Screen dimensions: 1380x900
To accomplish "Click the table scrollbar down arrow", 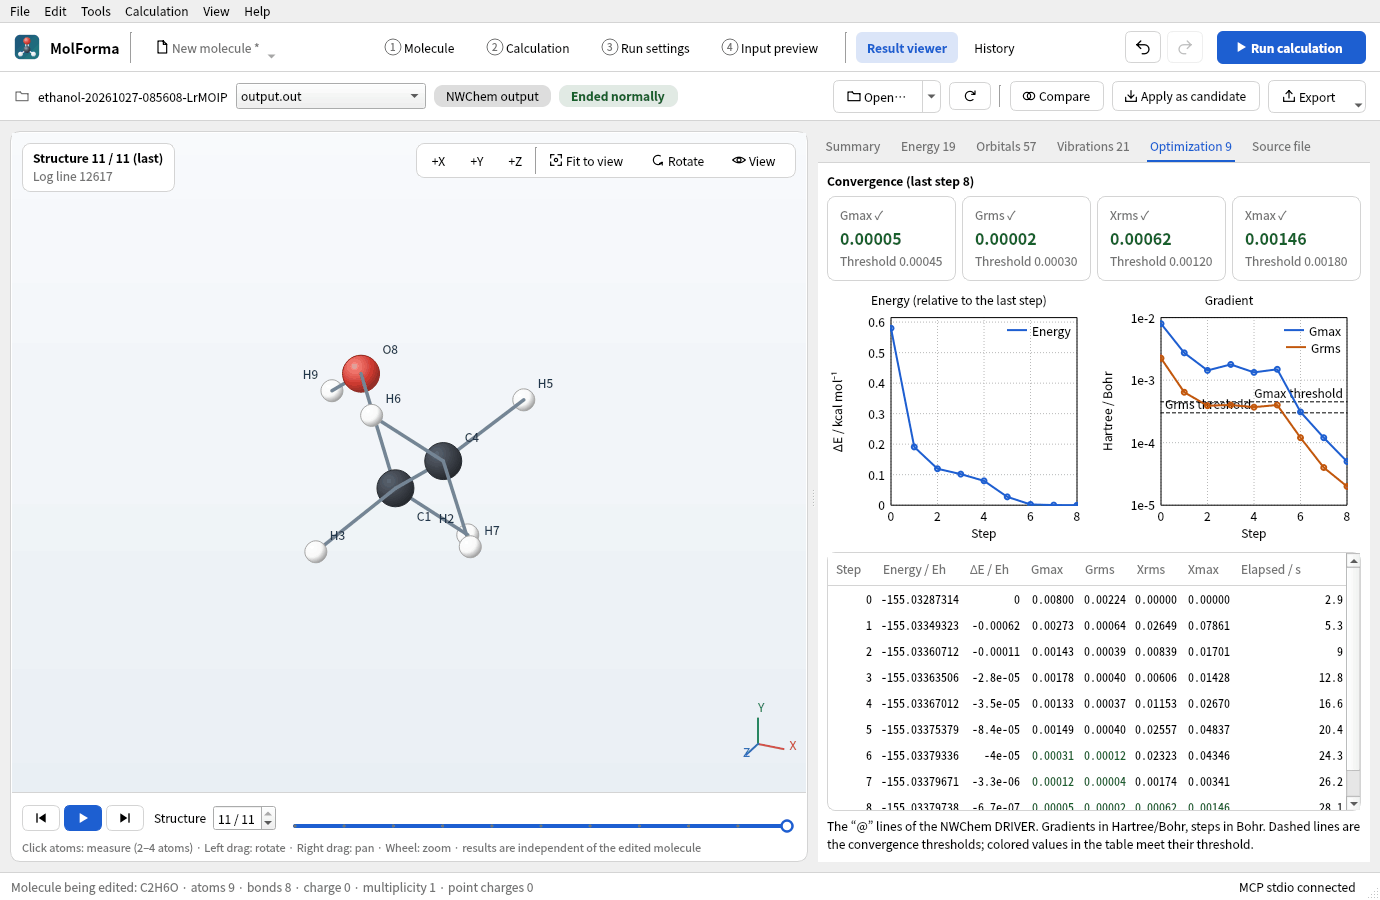I will (1354, 803).
